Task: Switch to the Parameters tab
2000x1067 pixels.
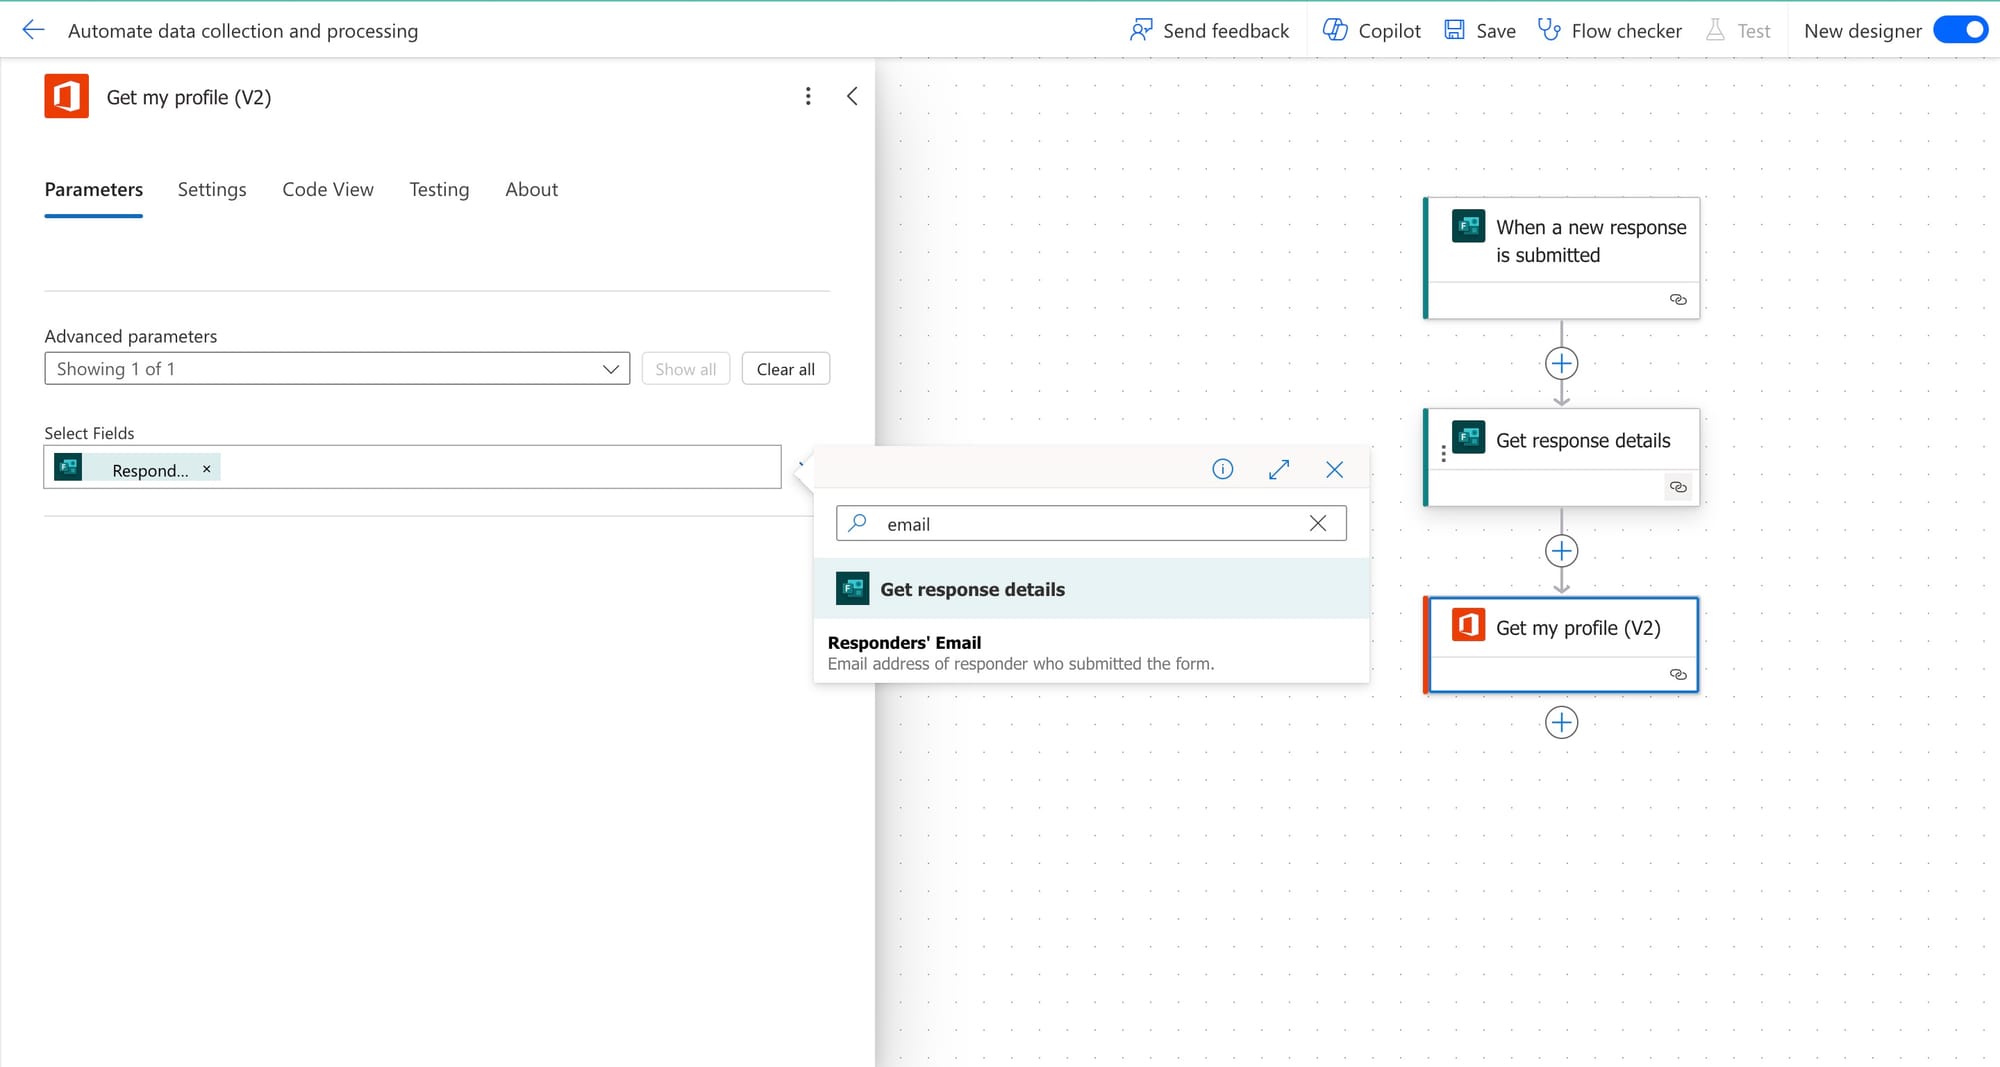Action: coord(94,189)
